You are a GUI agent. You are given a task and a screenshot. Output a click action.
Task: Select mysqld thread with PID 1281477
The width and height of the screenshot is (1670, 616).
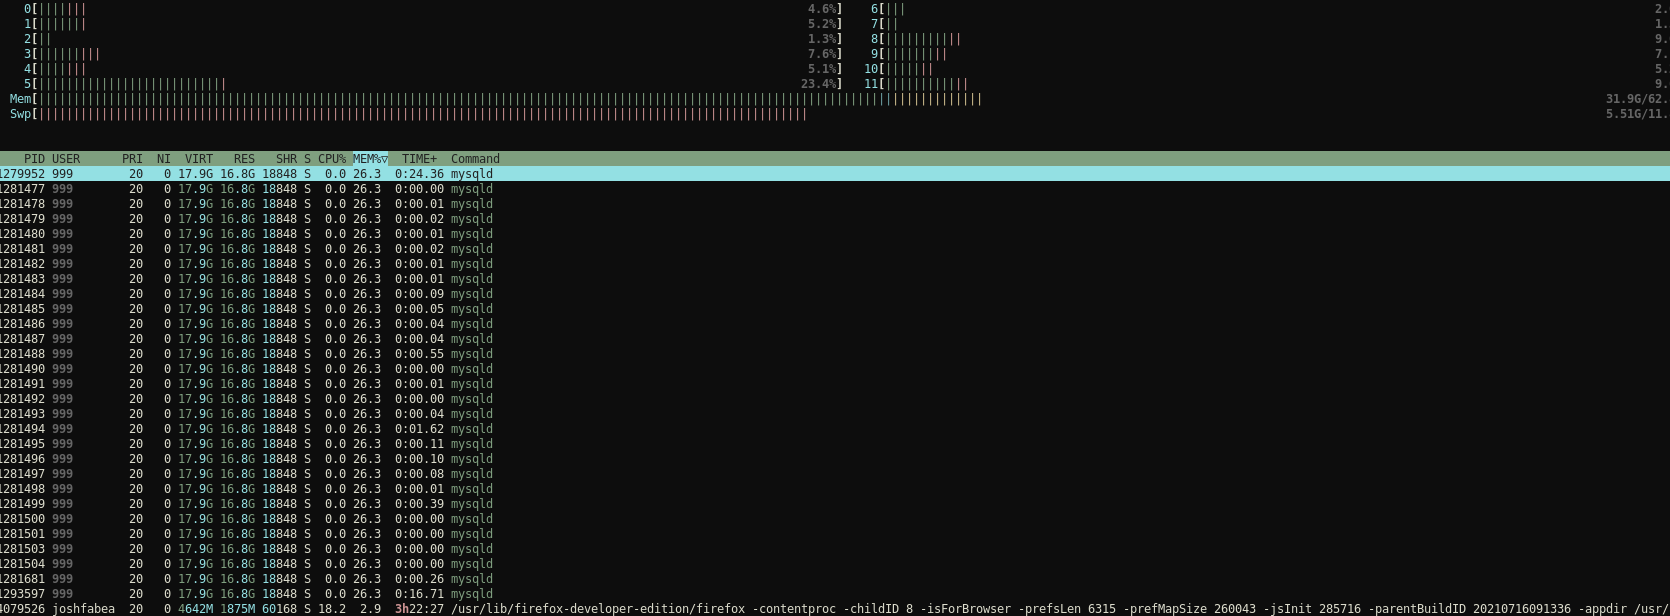835,189
